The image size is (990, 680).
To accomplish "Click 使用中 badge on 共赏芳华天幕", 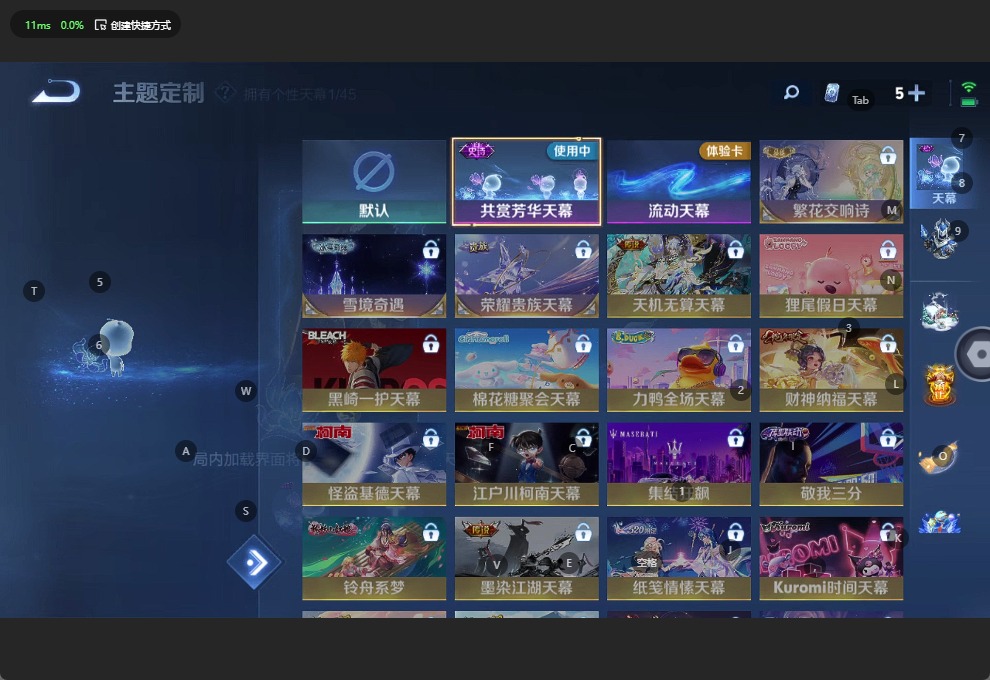I will click(x=571, y=151).
